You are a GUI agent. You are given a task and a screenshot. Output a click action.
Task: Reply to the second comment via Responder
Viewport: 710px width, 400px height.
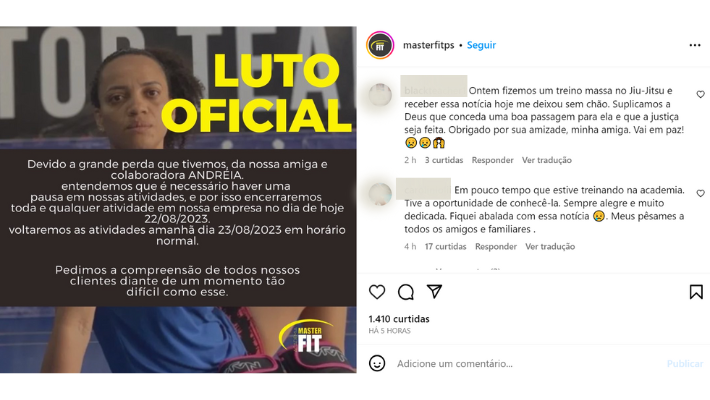496,246
